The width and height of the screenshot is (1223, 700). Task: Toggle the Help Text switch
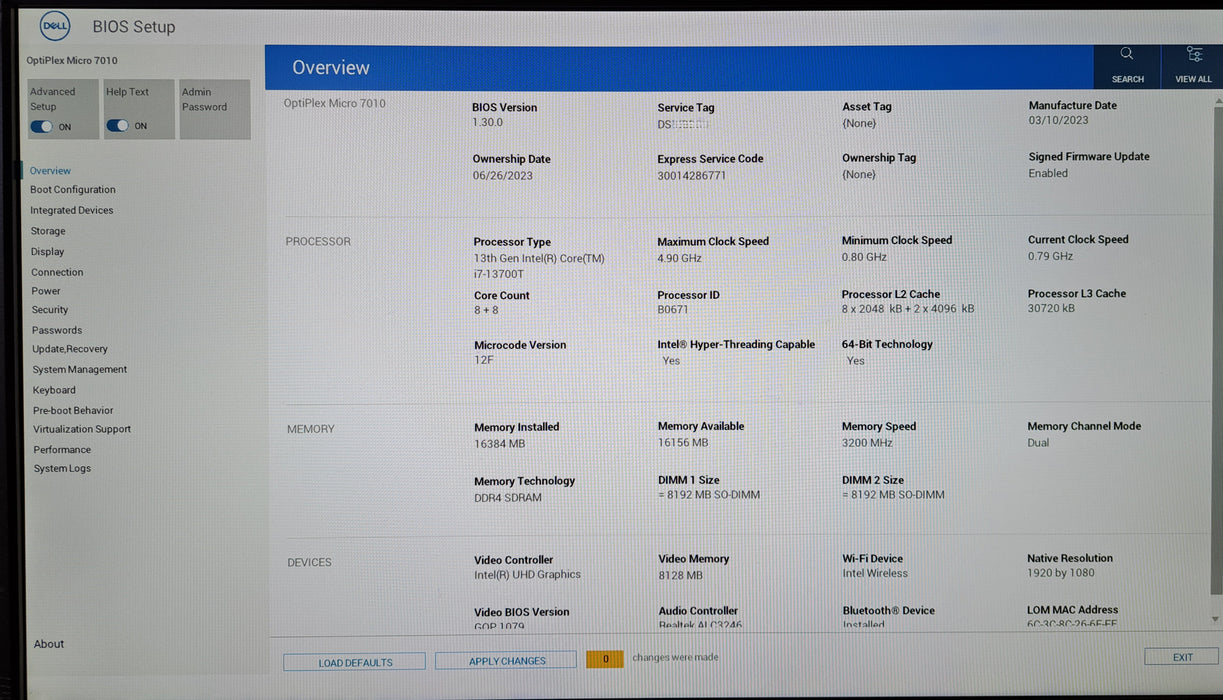118,126
